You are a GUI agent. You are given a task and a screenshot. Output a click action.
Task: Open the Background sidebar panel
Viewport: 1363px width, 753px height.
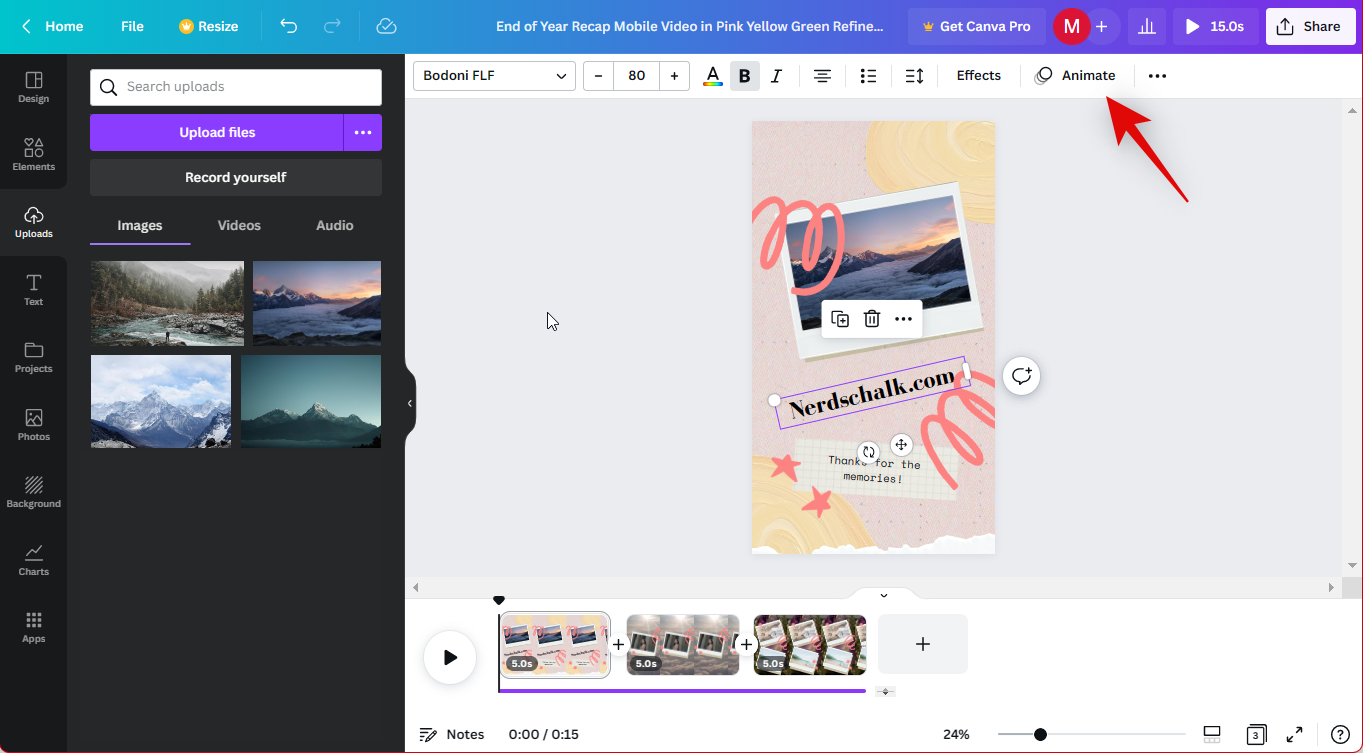pyautogui.click(x=33, y=492)
